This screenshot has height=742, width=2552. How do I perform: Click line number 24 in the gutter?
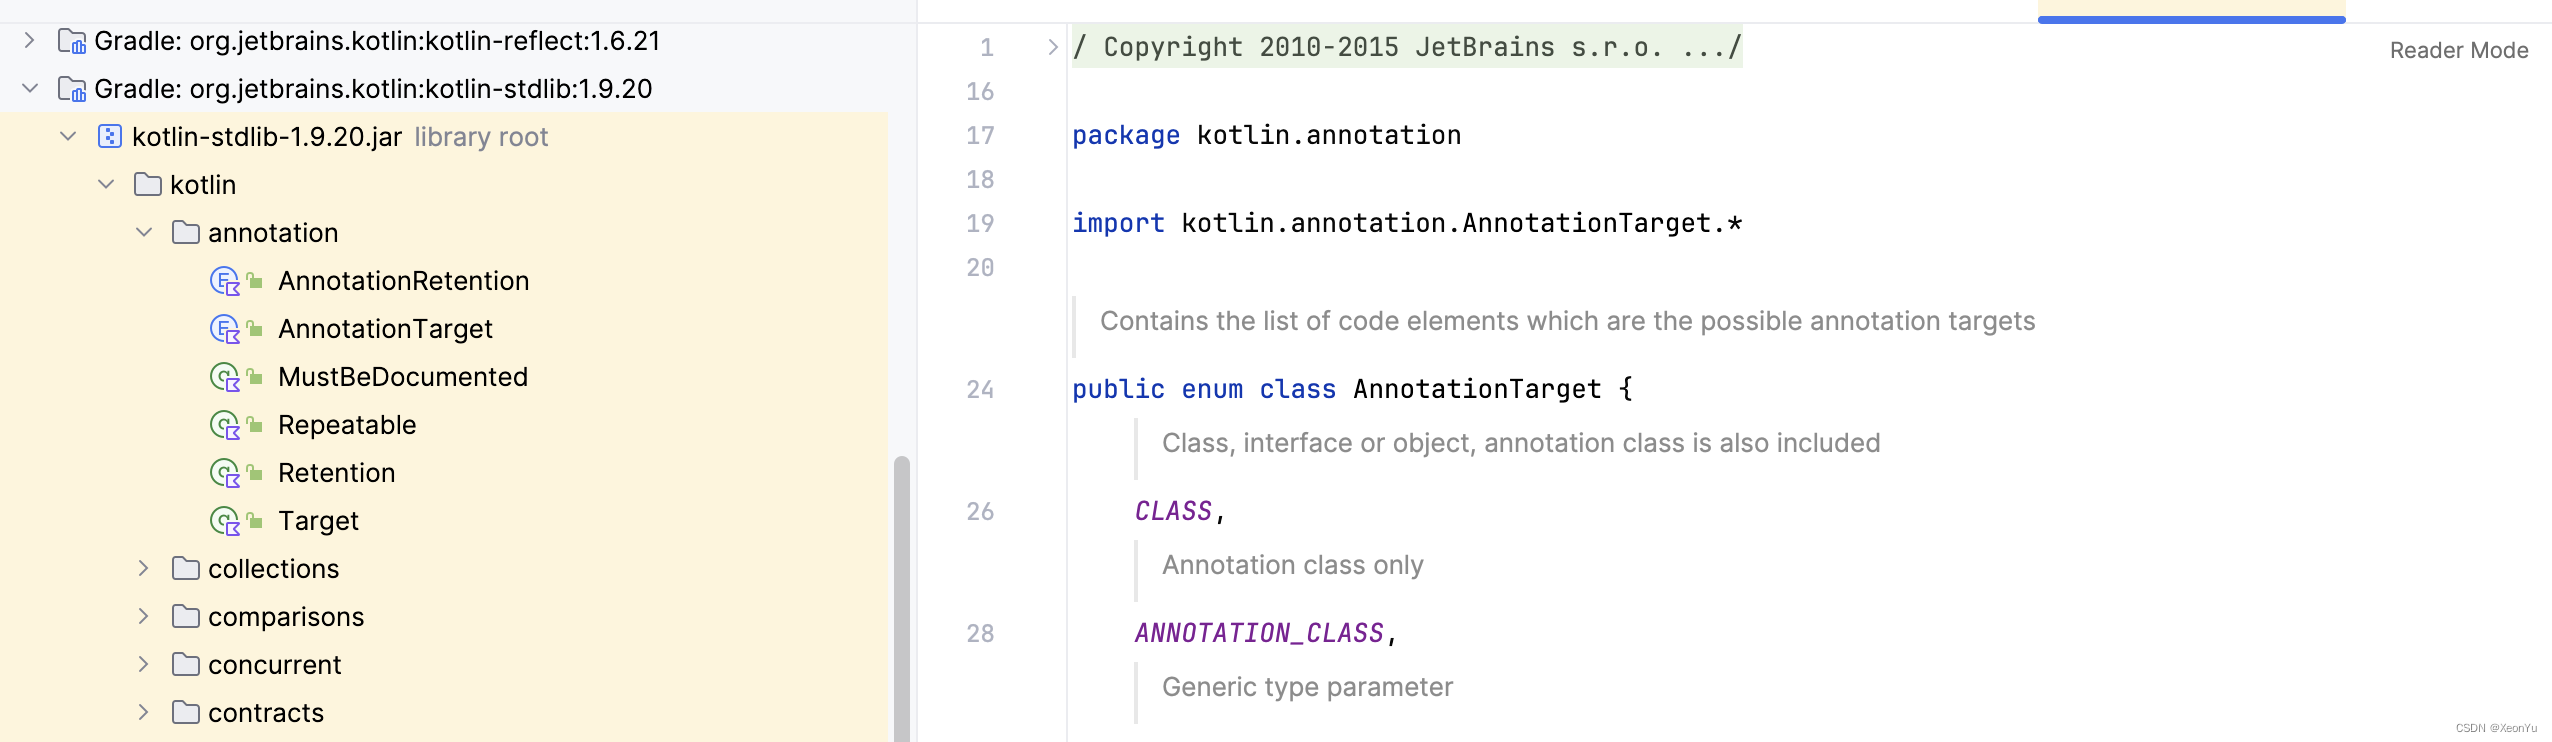(980, 389)
